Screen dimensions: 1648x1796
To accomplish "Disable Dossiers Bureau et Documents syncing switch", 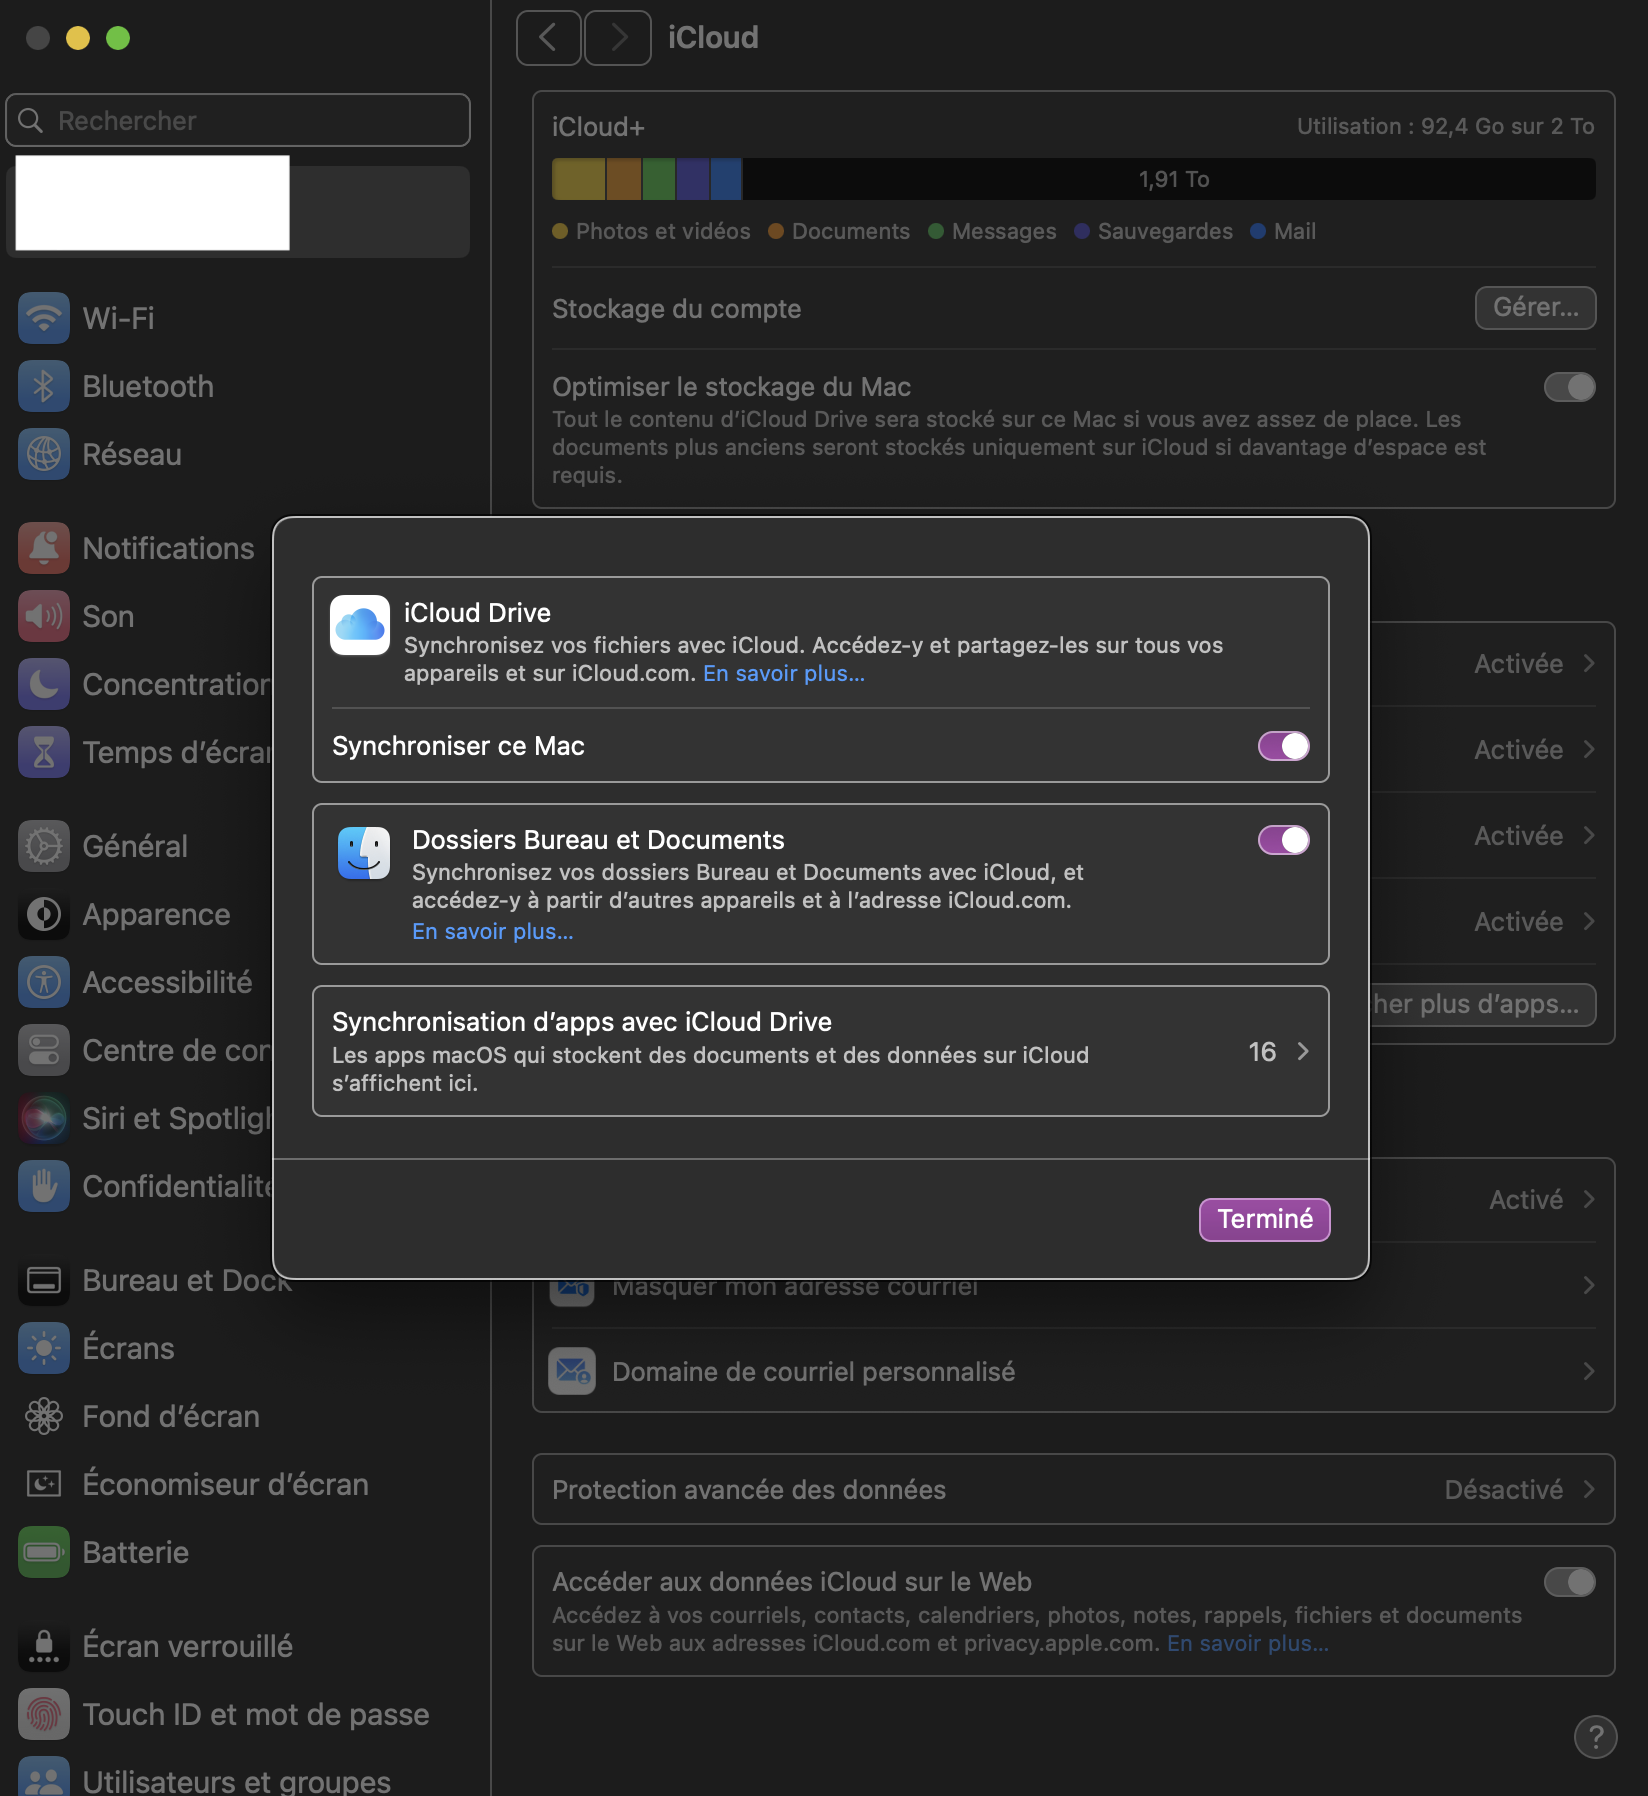I will pos(1284,840).
